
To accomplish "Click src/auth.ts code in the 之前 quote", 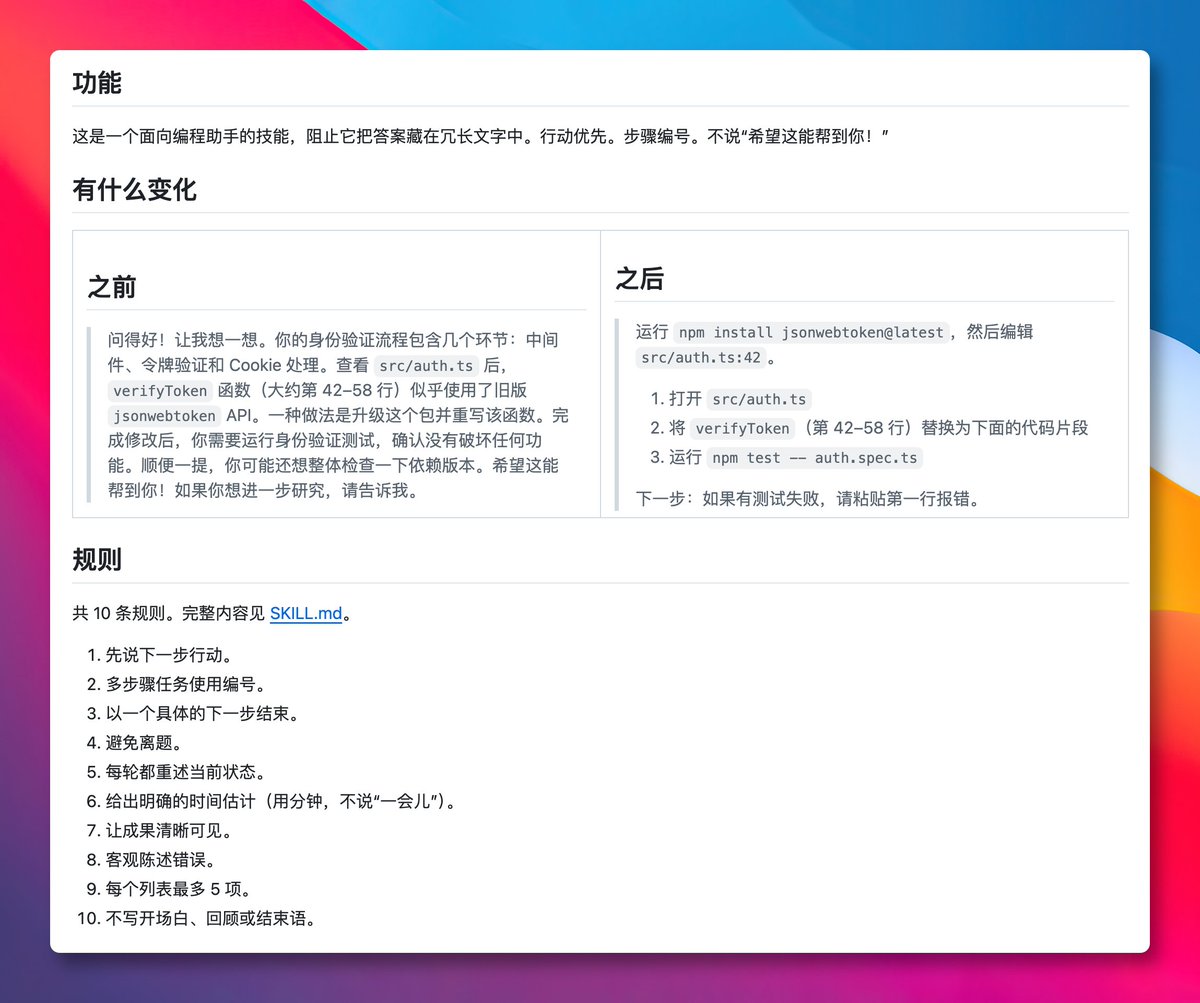I will (x=426, y=366).
